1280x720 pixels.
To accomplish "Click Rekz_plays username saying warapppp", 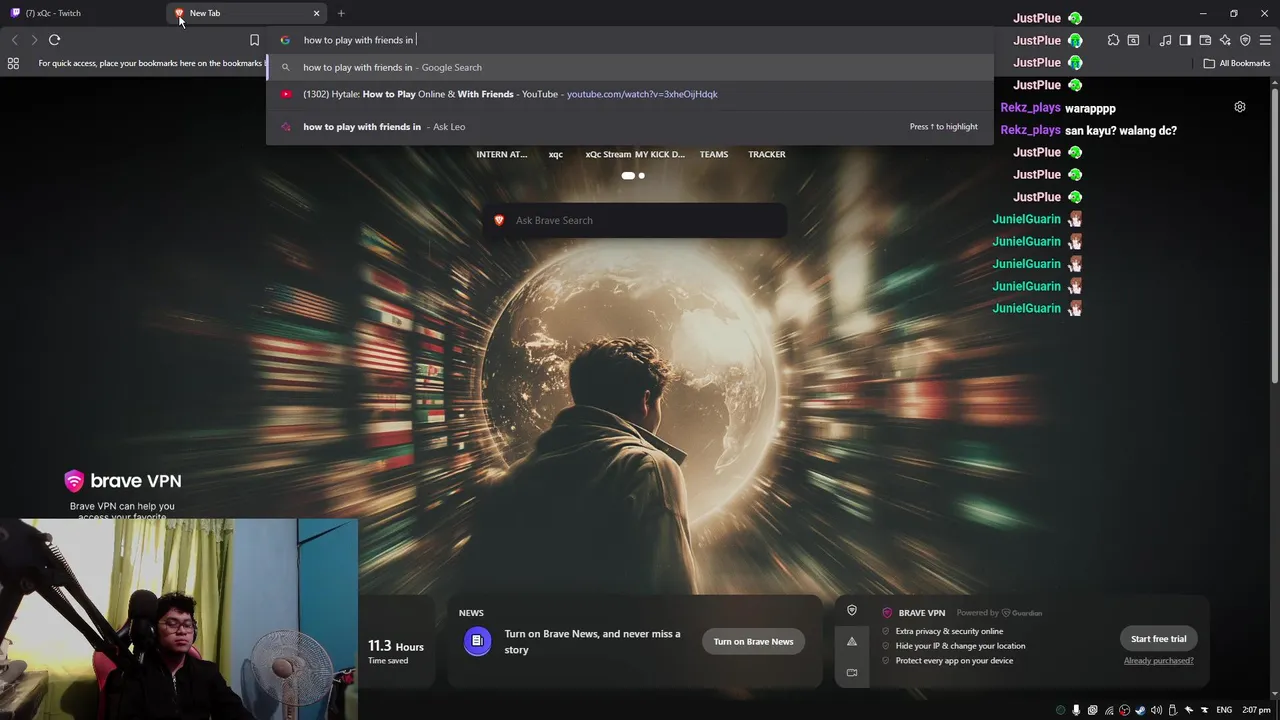I will click(x=1030, y=108).
